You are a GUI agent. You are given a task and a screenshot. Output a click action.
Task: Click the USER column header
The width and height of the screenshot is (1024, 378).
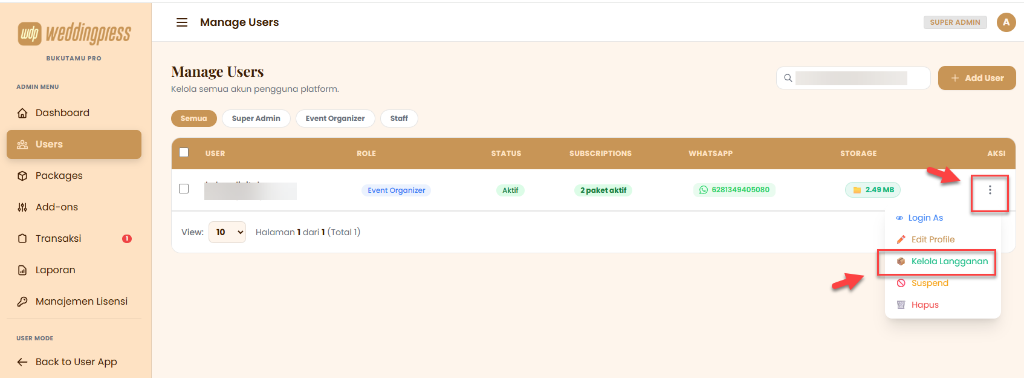click(216, 153)
